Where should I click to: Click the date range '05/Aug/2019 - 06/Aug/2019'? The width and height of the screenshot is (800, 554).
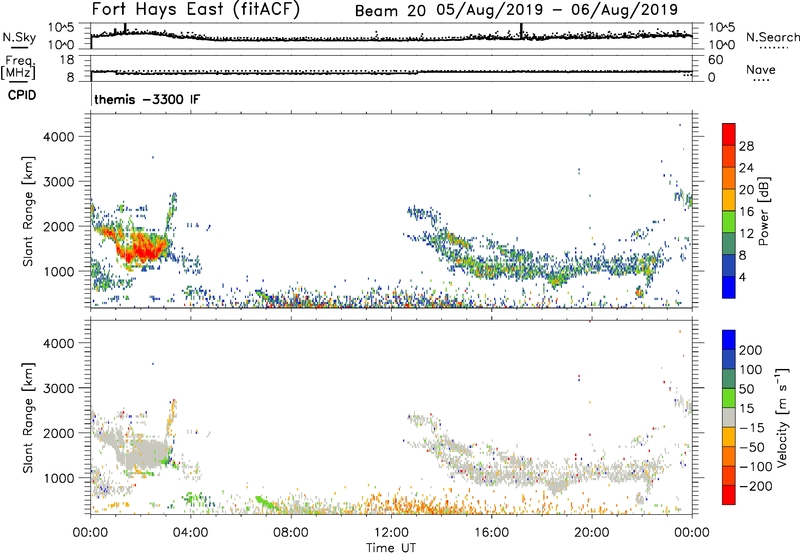pyautogui.click(x=557, y=10)
